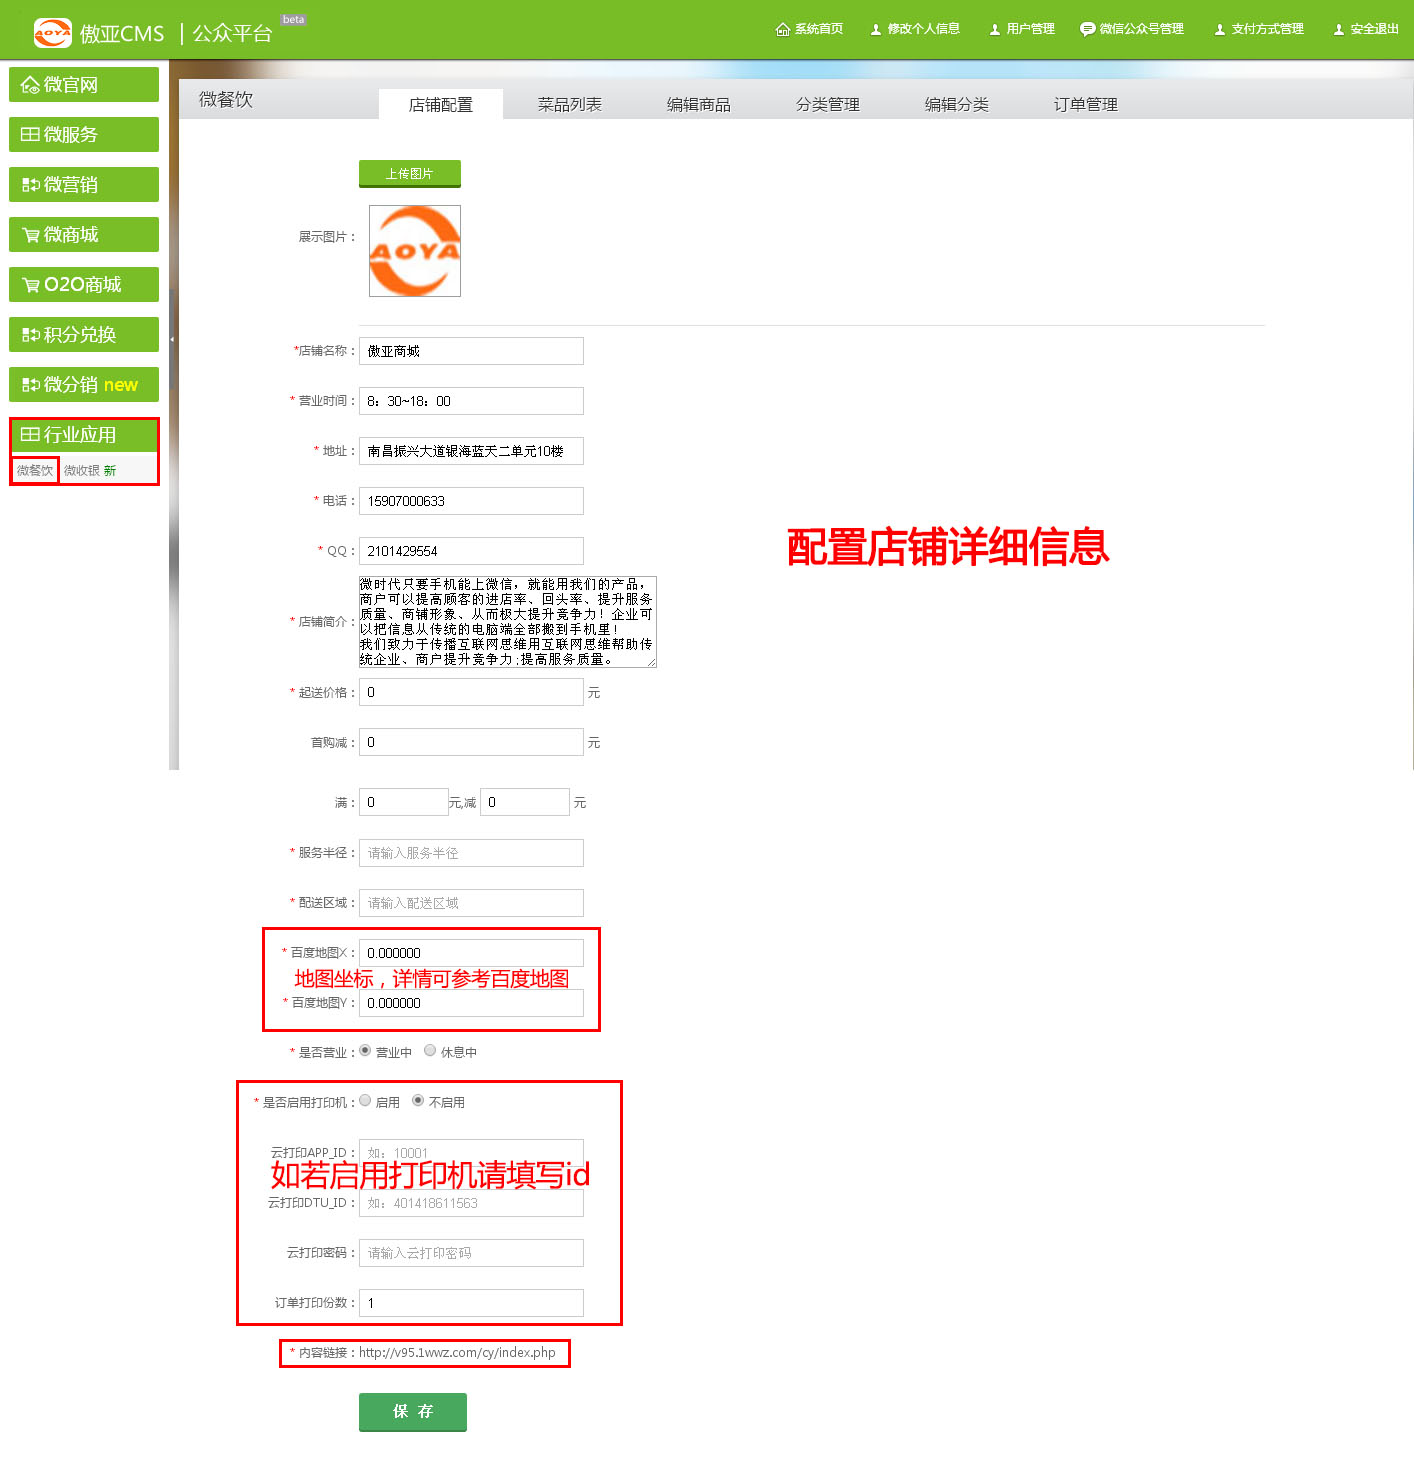1414x1460 pixels.
Task: Open O2O商城 sidebar item
Action: pyautogui.click(x=84, y=285)
